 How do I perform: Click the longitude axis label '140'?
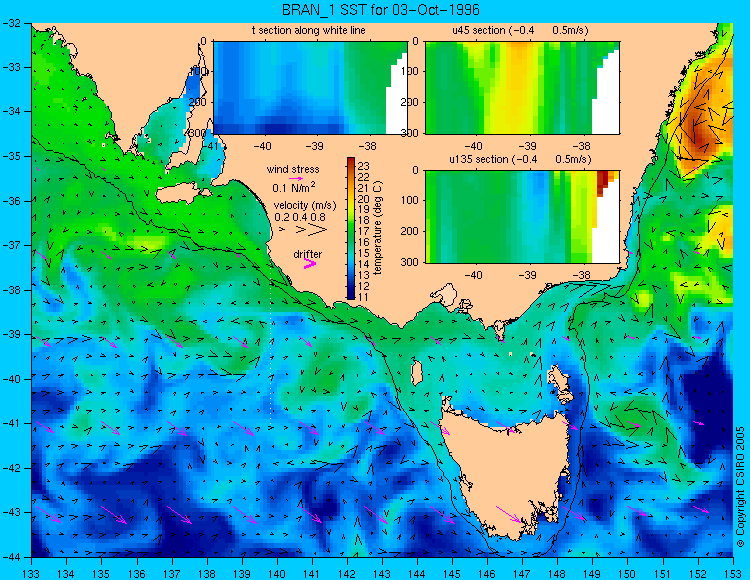pyautogui.click(x=277, y=574)
